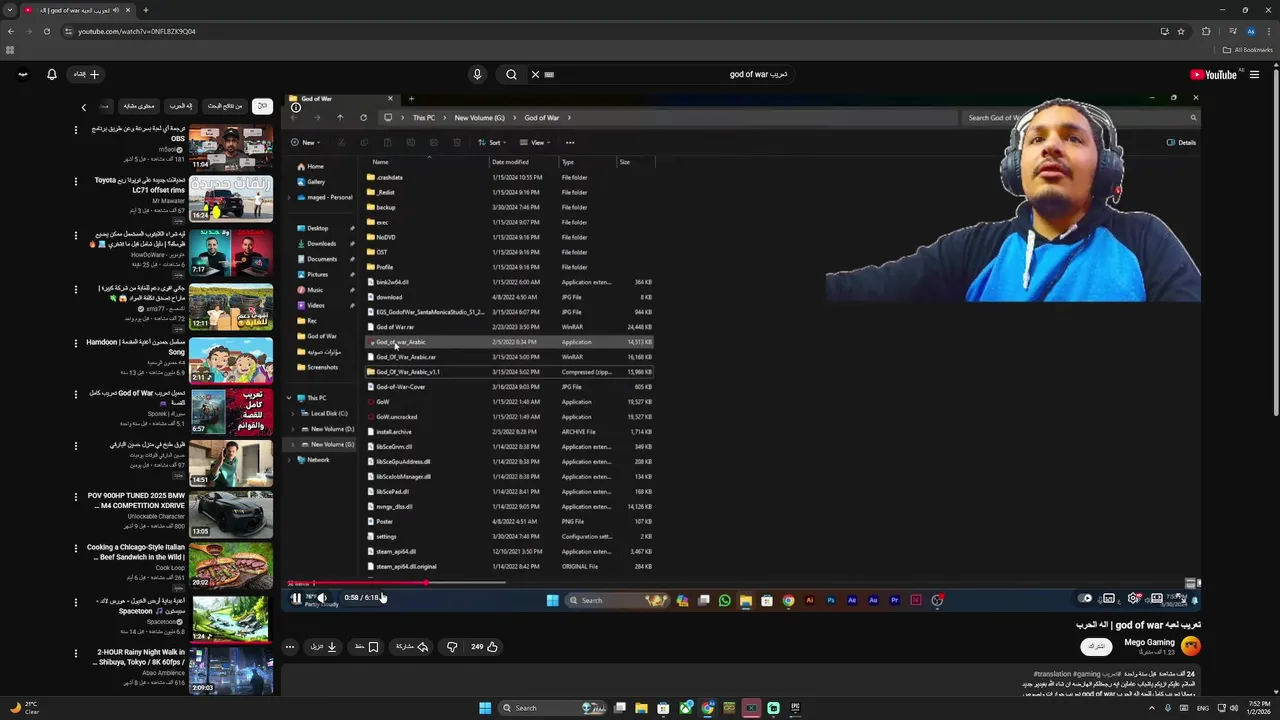
Task: Open Chrome's three-dot menu
Action: [x=1267, y=31]
